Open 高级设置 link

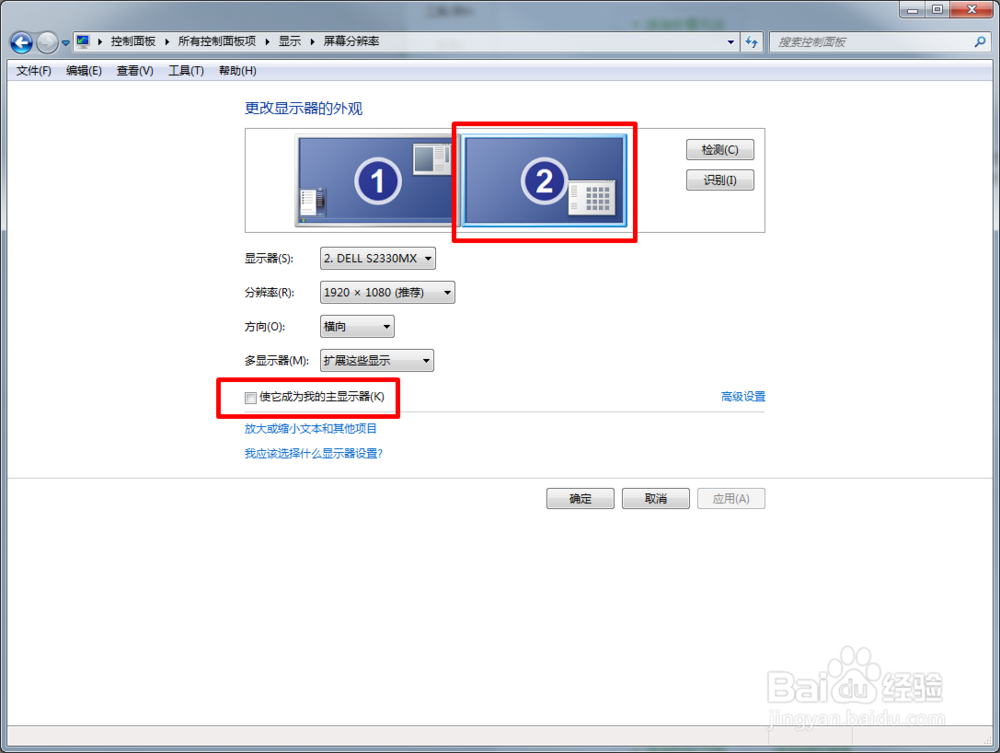742,396
